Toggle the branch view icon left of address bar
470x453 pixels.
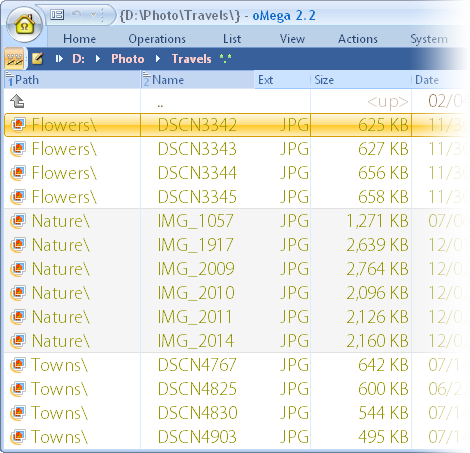point(14,59)
